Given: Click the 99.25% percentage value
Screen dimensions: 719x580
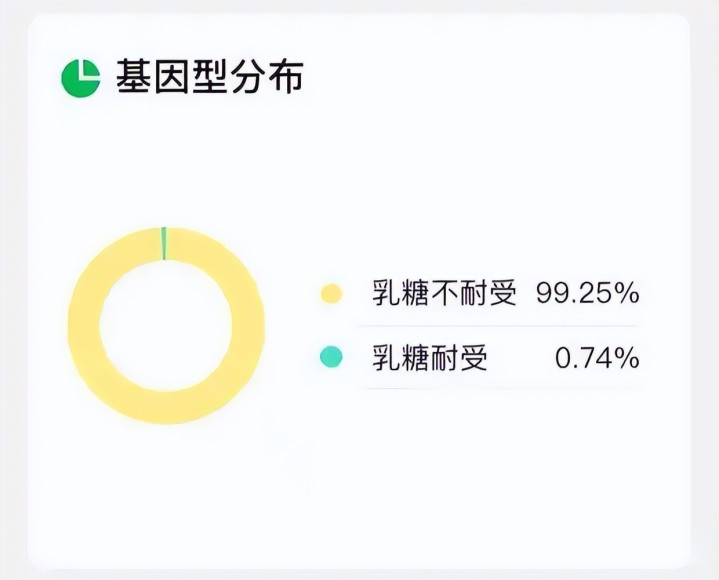Looking at the screenshot, I should (x=587, y=294).
